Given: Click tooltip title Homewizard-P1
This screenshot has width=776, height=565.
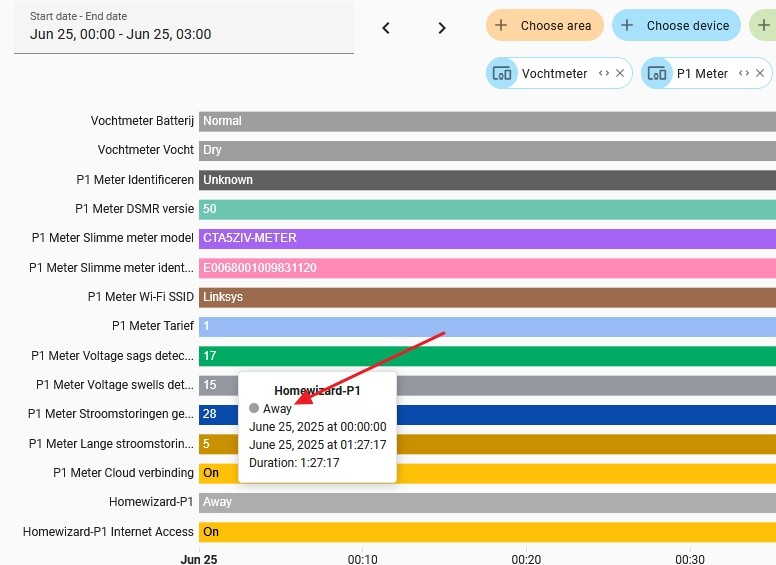Looking at the screenshot, I should pos(317,391).
